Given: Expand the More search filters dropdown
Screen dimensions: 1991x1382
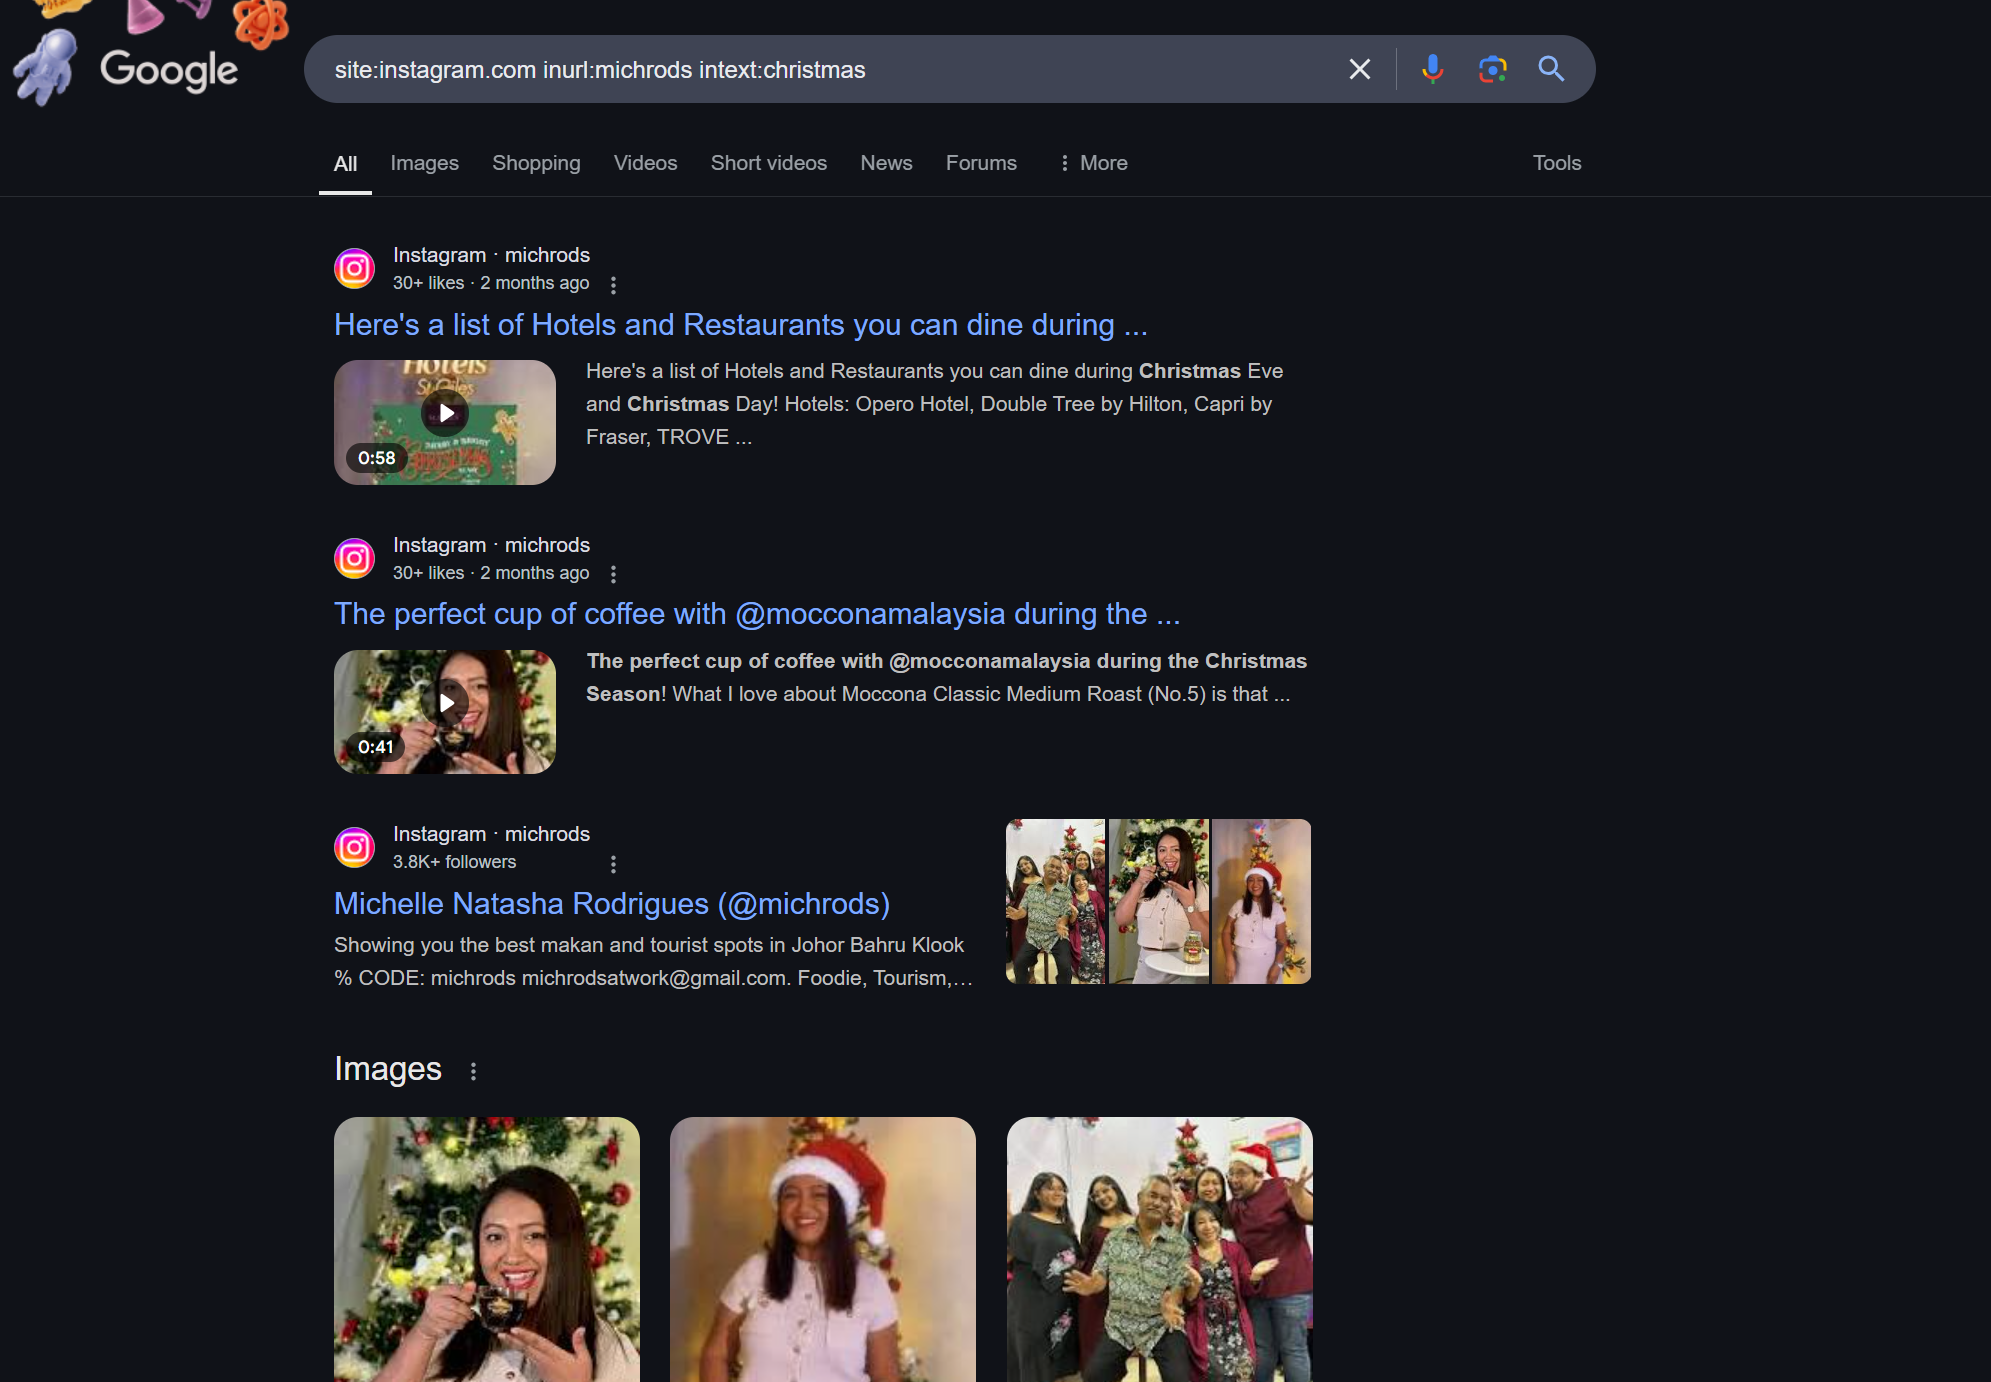Looking at the screenshot, I should (1093, 163).
